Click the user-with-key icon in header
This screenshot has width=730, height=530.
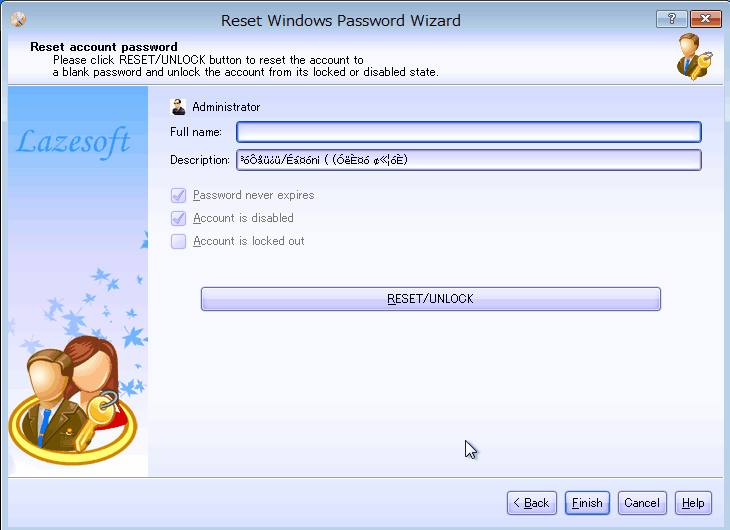[x=694, y=56]
